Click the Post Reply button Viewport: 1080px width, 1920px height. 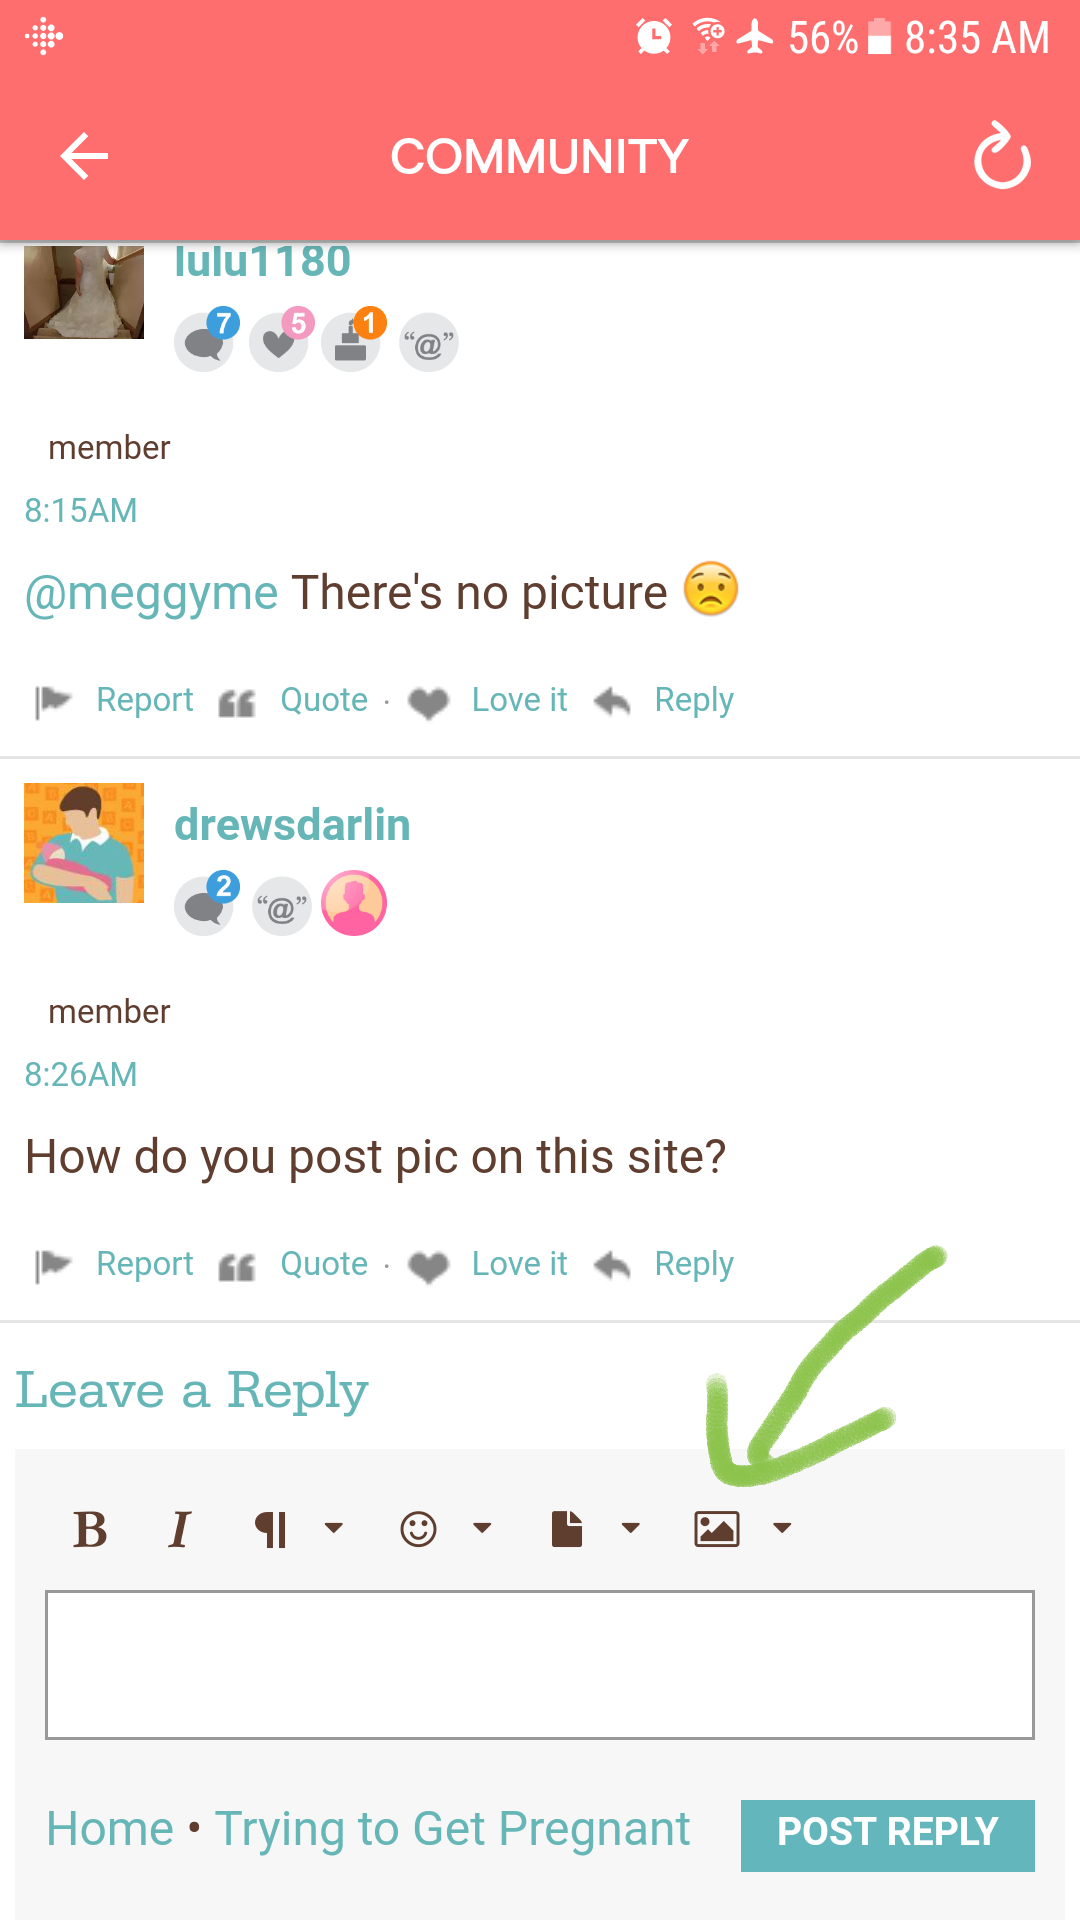click(888, 1835)
